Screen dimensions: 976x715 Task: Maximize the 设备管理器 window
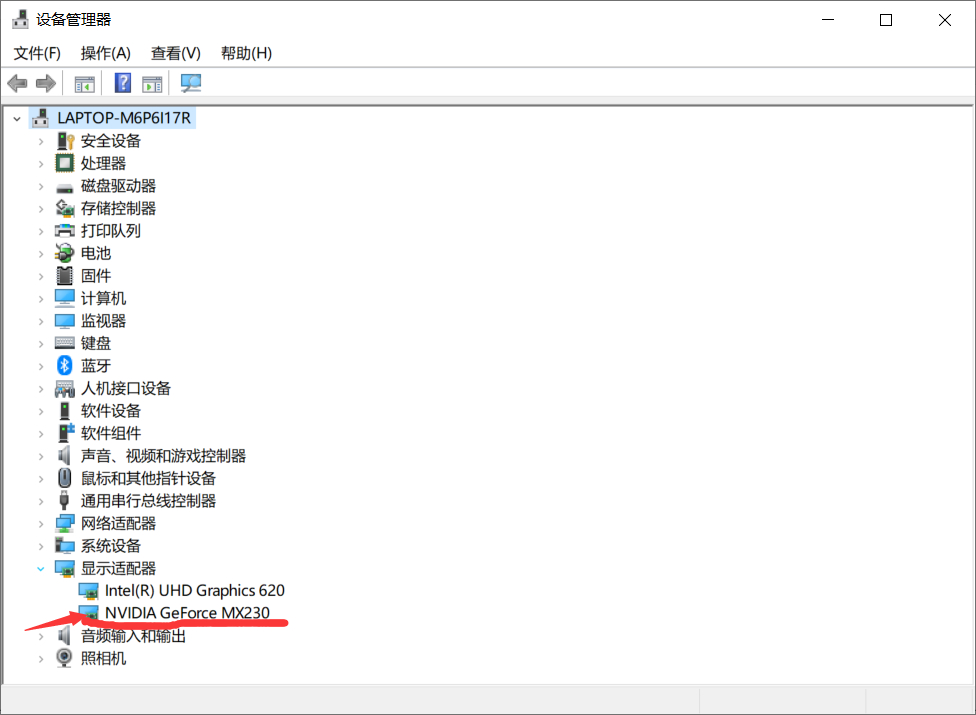886,20
